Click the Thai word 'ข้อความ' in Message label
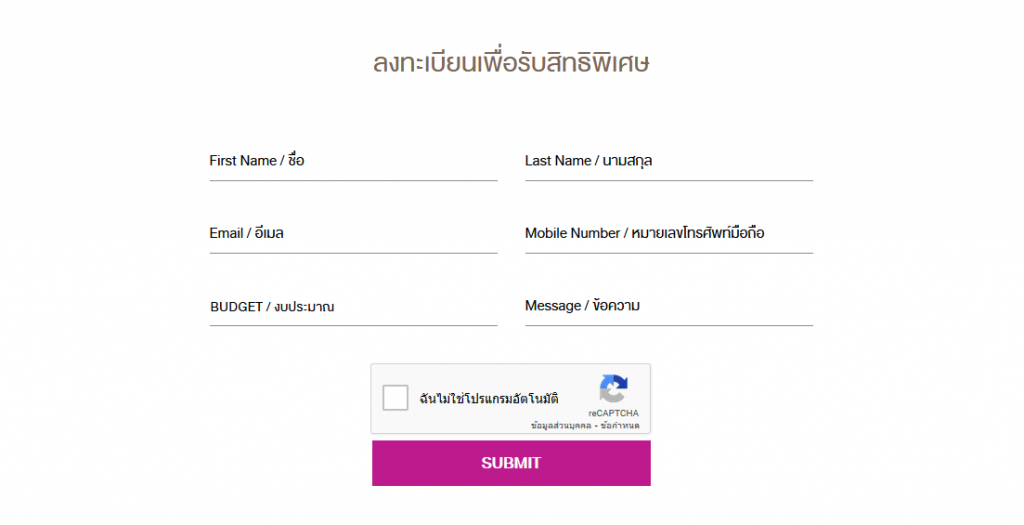The height and width of the screenshot is (525, 1024). 616,305
